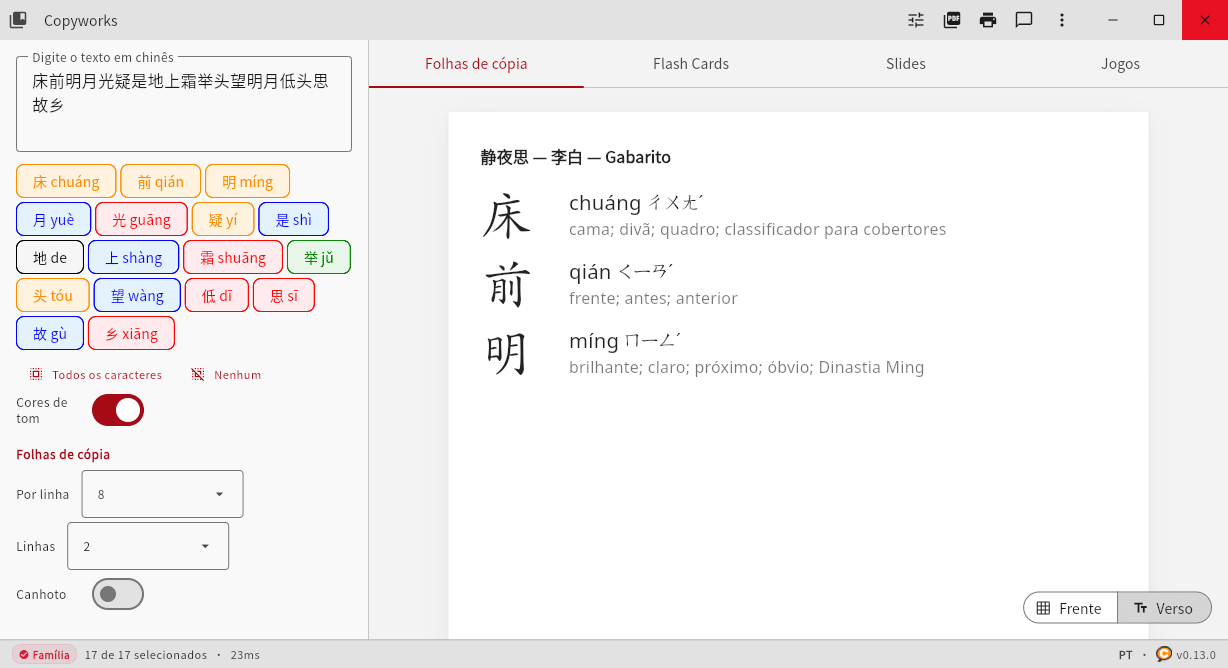Screen dimensions: 1228x668
Task: Toggle character chip 明 míng
Action: [248, 181]
